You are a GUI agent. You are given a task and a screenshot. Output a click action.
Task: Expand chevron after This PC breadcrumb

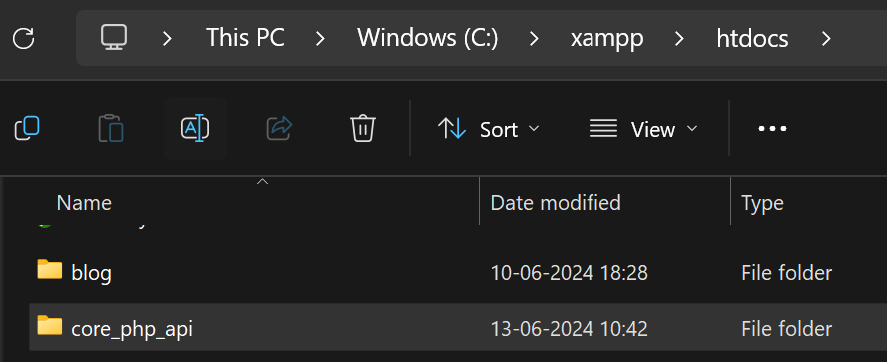pos(320,38)
